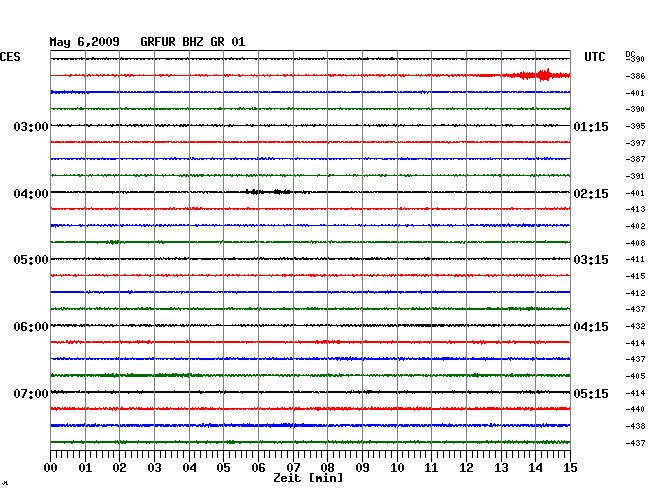Screen dimensions: 650x494
Task: Click the DC offset value "-412"
Action: 635,293
